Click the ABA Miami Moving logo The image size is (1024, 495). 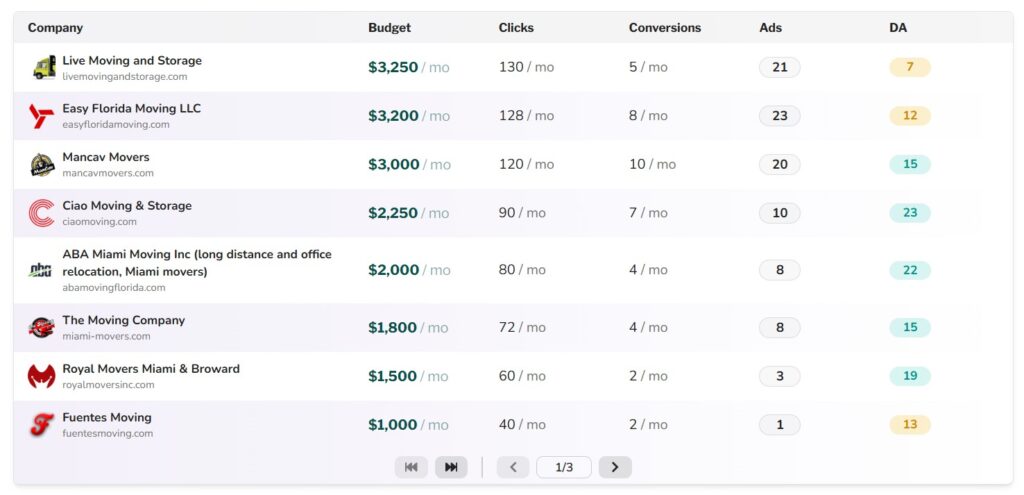point(41,270)
